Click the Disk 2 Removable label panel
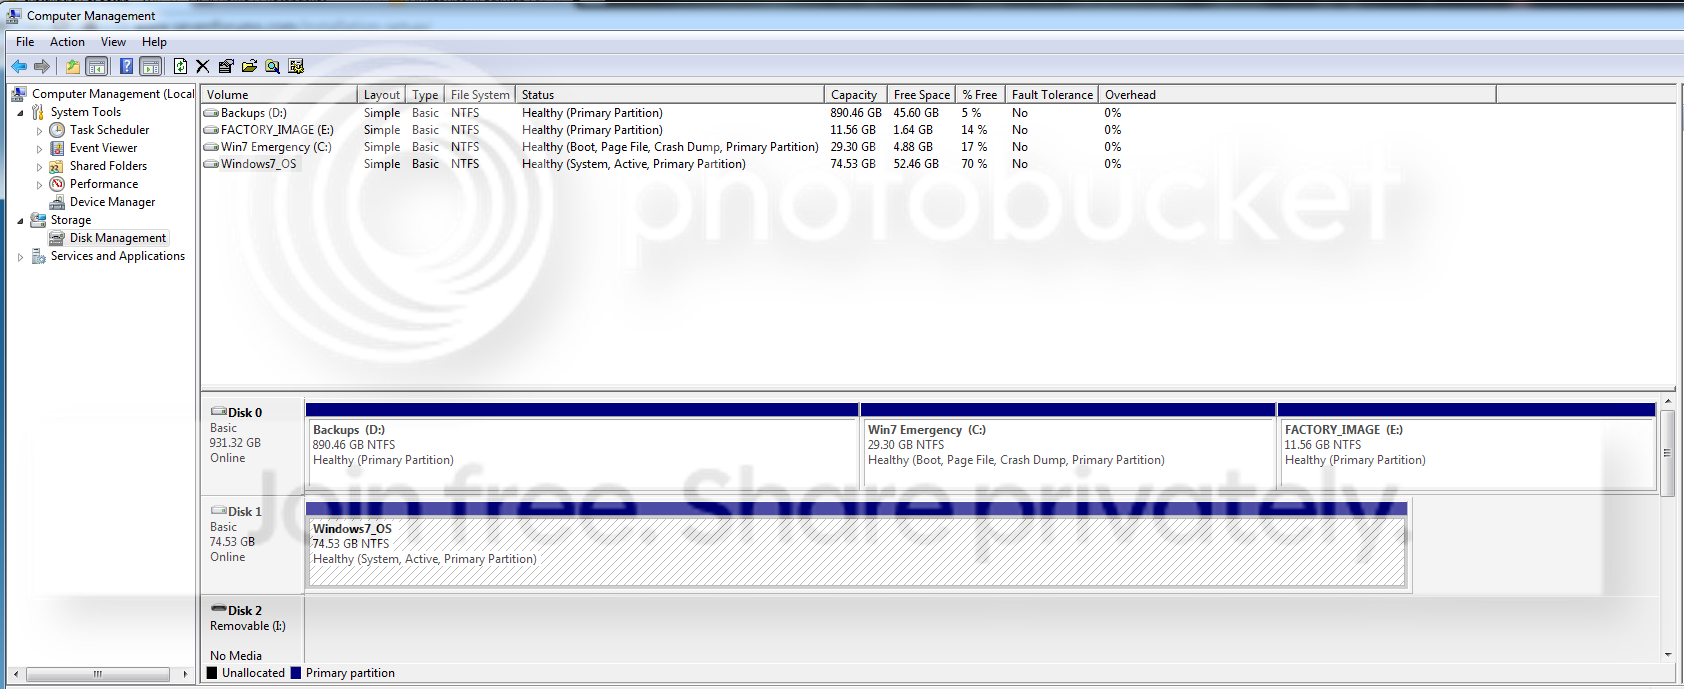This screenshot has height=689, width=1684. (x=252, y=630)
